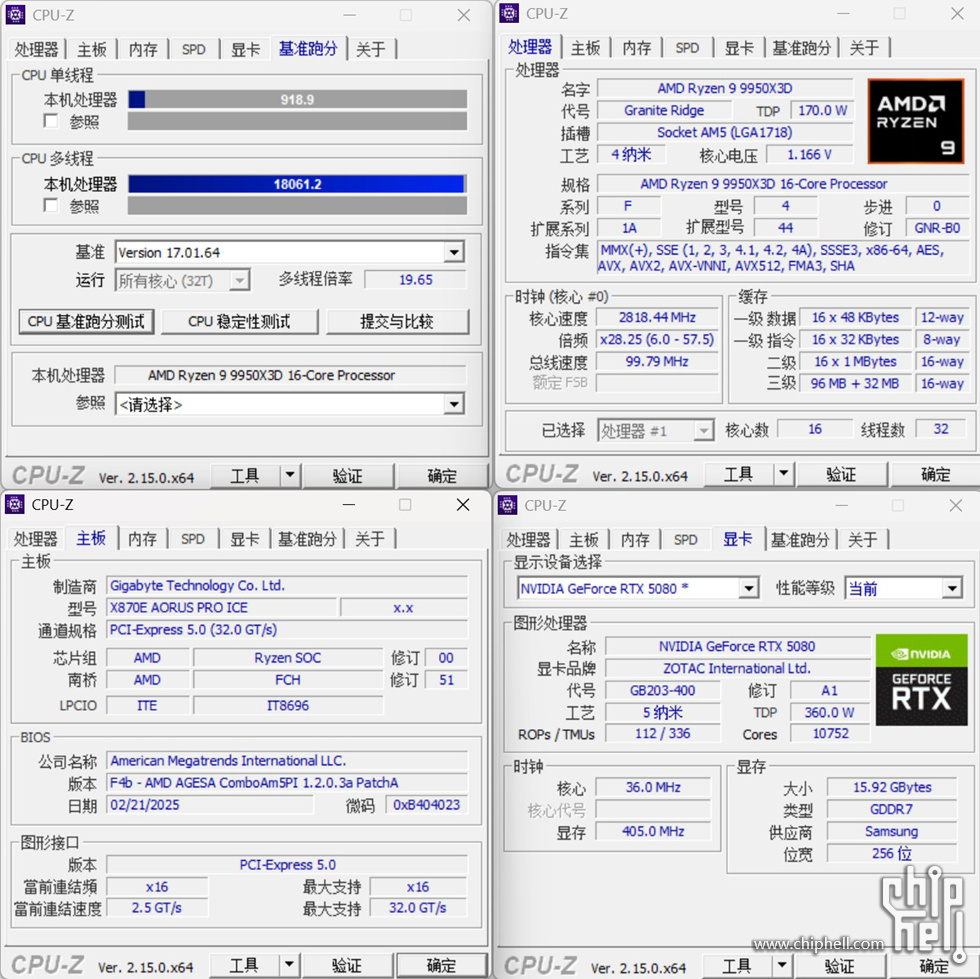
Task: Open the 处理器 tab in the graphics window
Action: (x=528, y=540)
